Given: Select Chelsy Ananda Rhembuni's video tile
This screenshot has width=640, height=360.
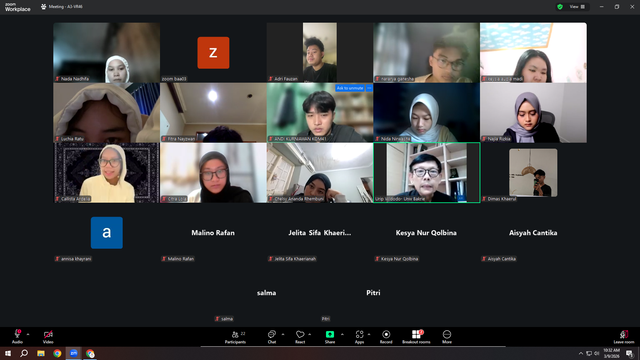Looking at the screenshot, I should coord(320,173).
